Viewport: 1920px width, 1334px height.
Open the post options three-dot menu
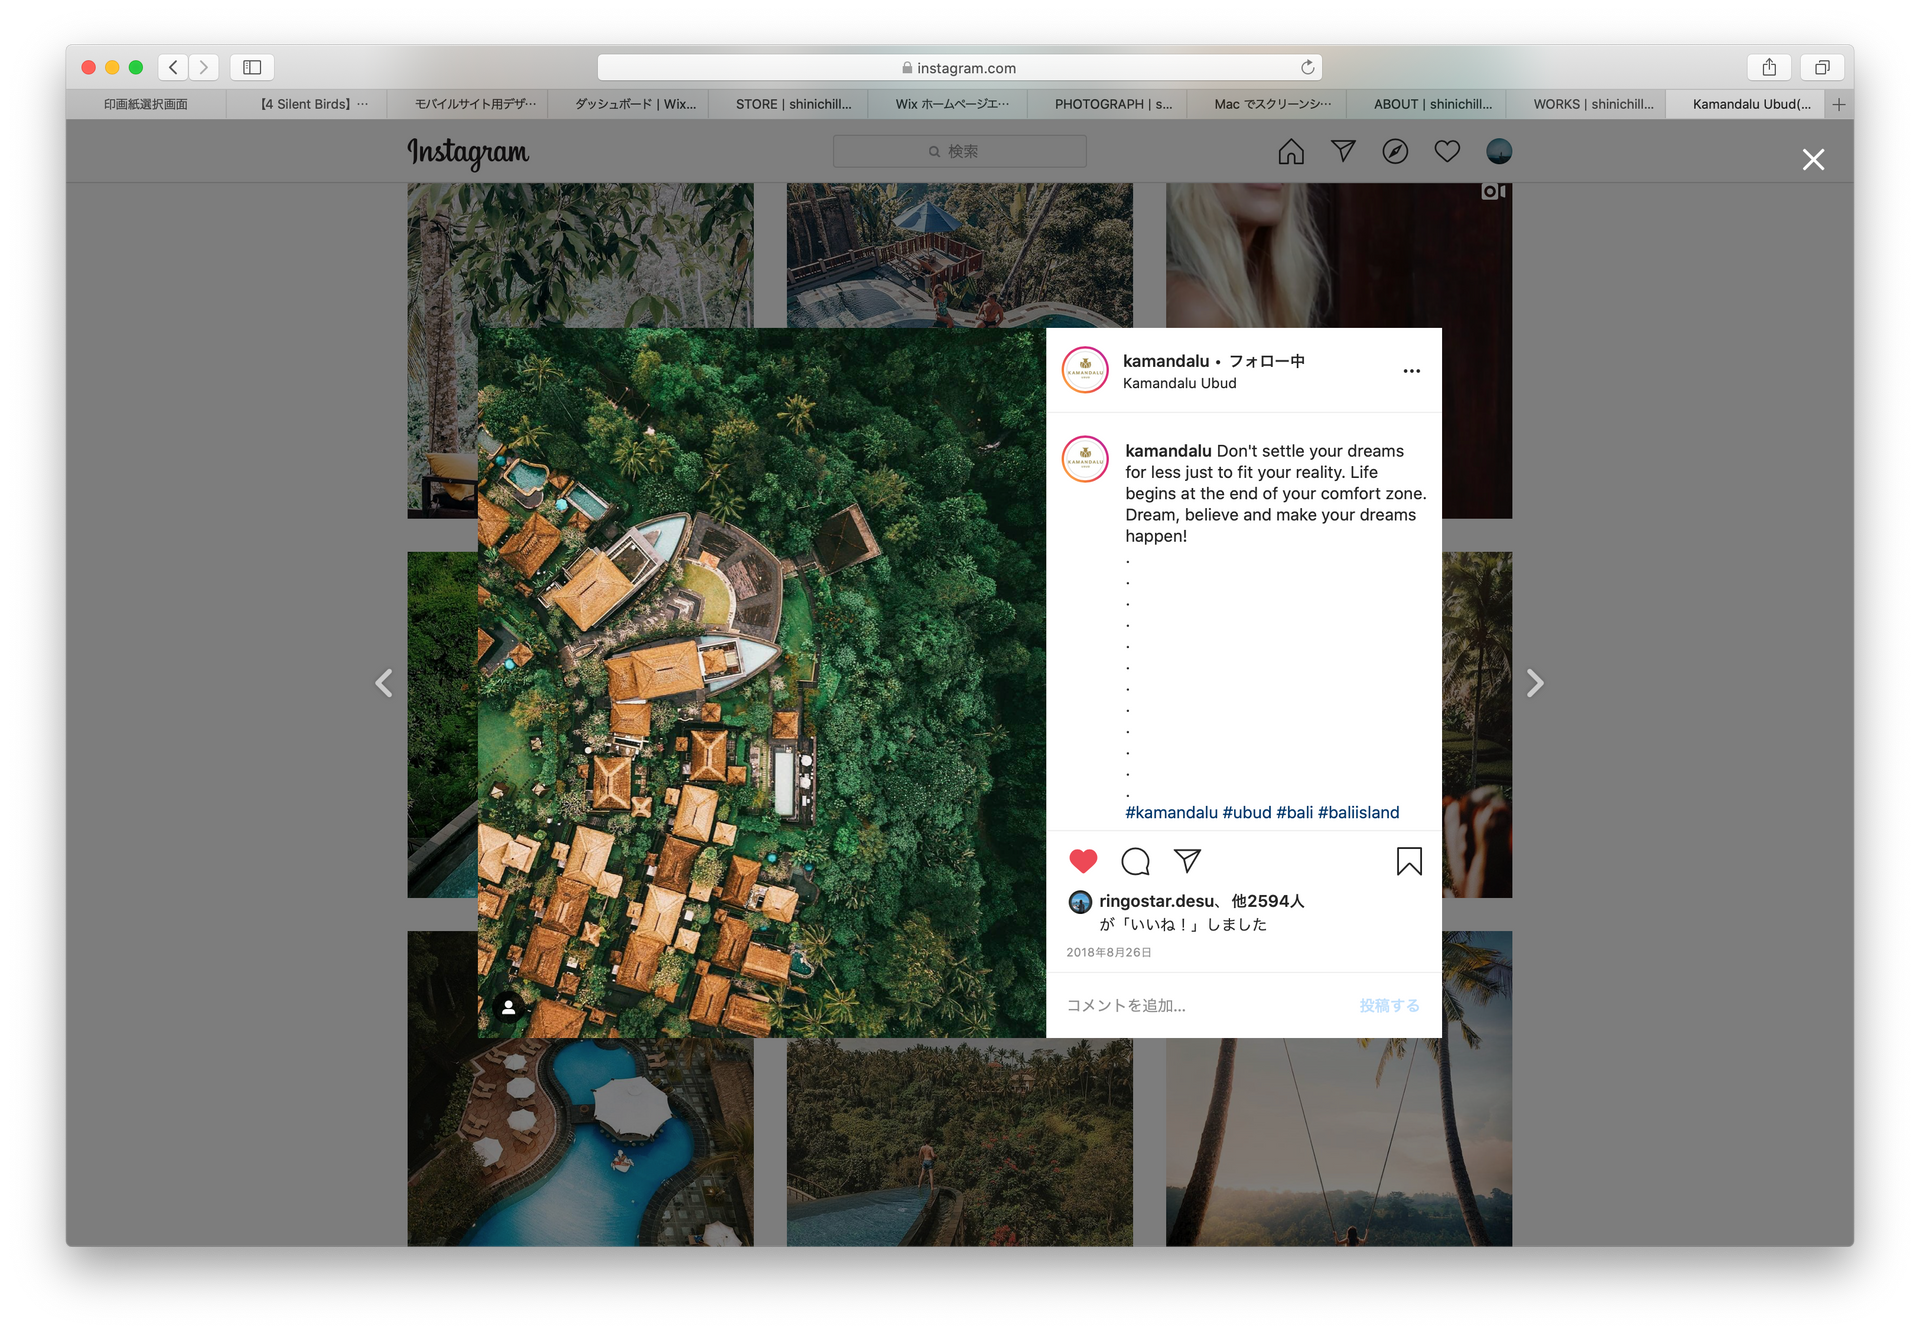pyautogui.click(x=1411, y=371)
